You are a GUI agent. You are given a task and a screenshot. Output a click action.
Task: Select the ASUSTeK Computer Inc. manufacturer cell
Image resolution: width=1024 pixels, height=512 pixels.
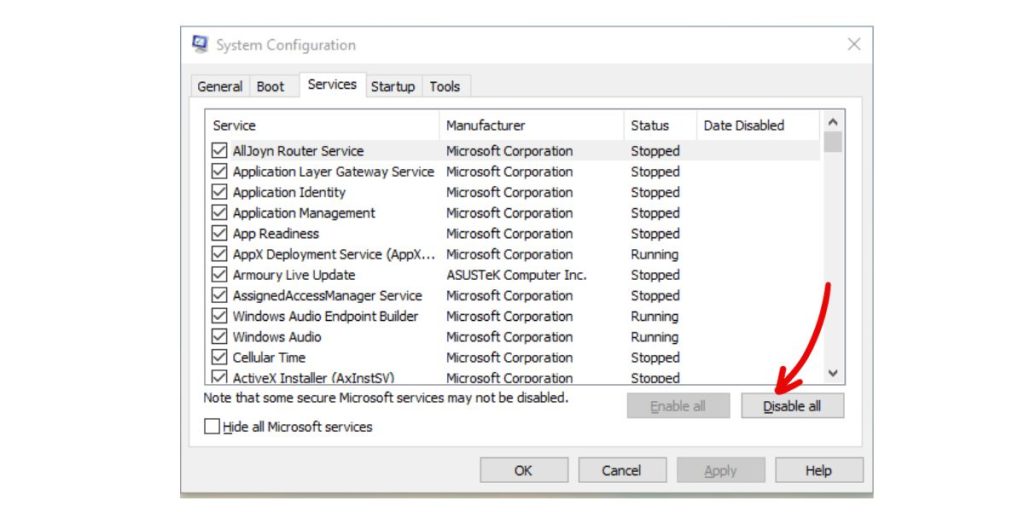[517, 275]
